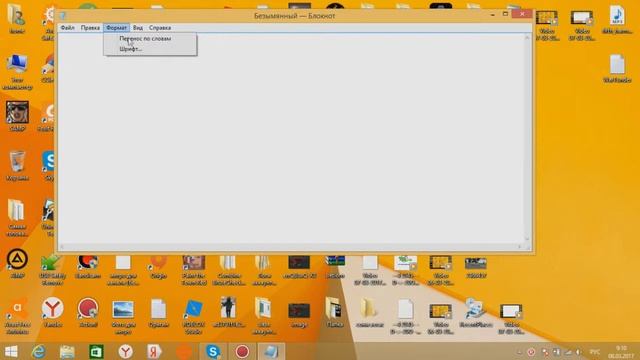Select the blue Roblox Studio desktop shortcut

(x=193, y=316)
